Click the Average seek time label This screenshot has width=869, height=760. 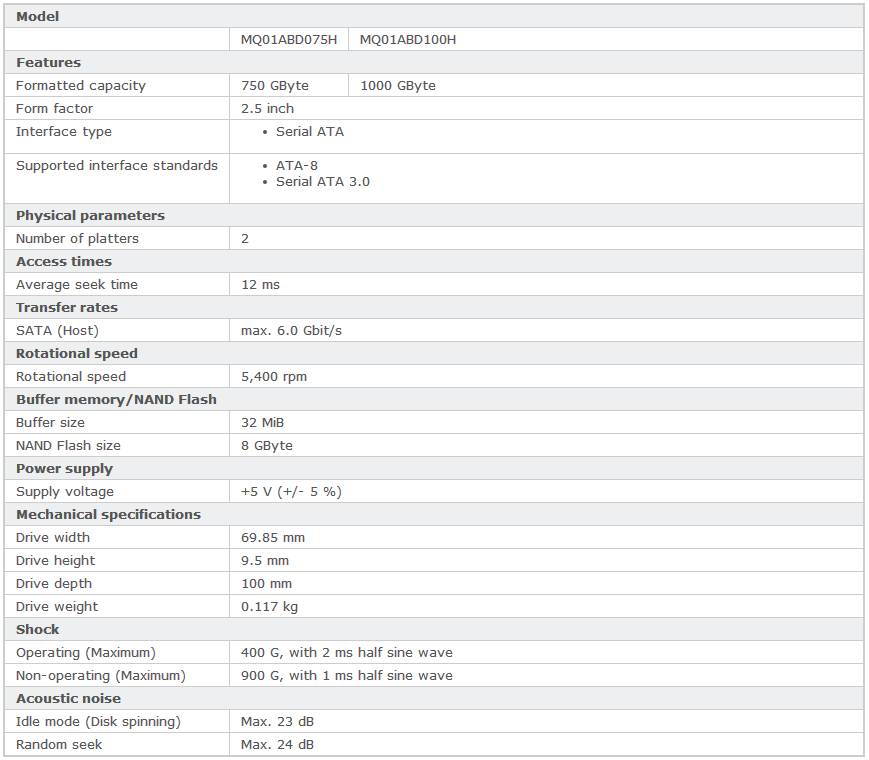point(77,285)
